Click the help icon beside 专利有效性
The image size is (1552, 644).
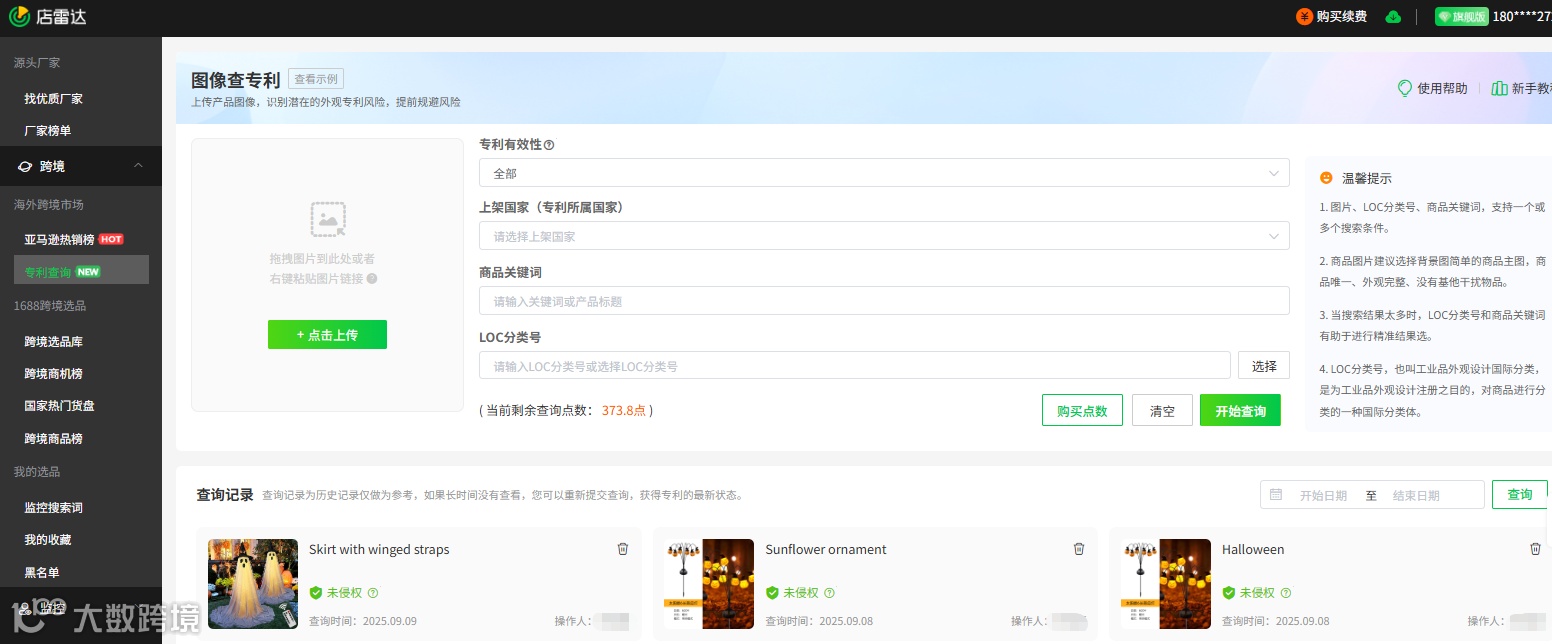pos(549,145)
